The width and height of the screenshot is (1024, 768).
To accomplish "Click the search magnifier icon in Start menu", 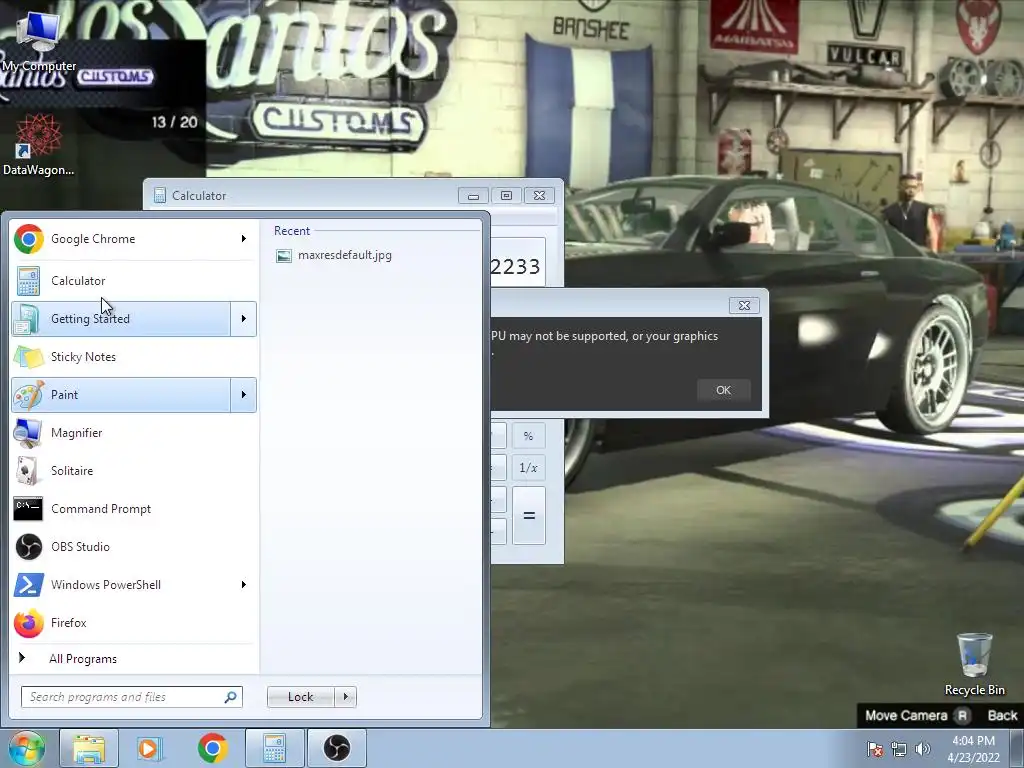I will pos(231,697).
